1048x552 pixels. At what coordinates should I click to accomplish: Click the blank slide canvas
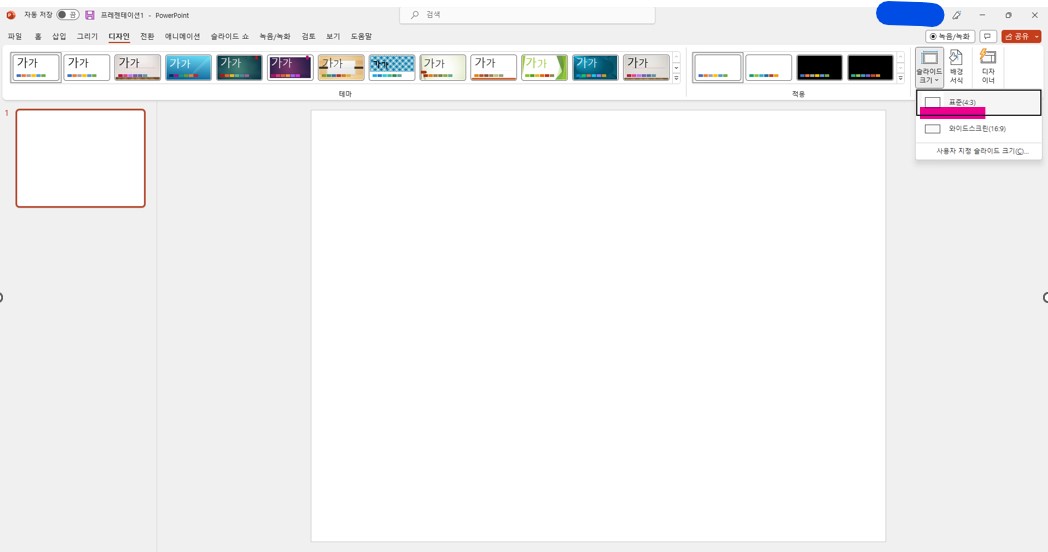tap(598, 325)
